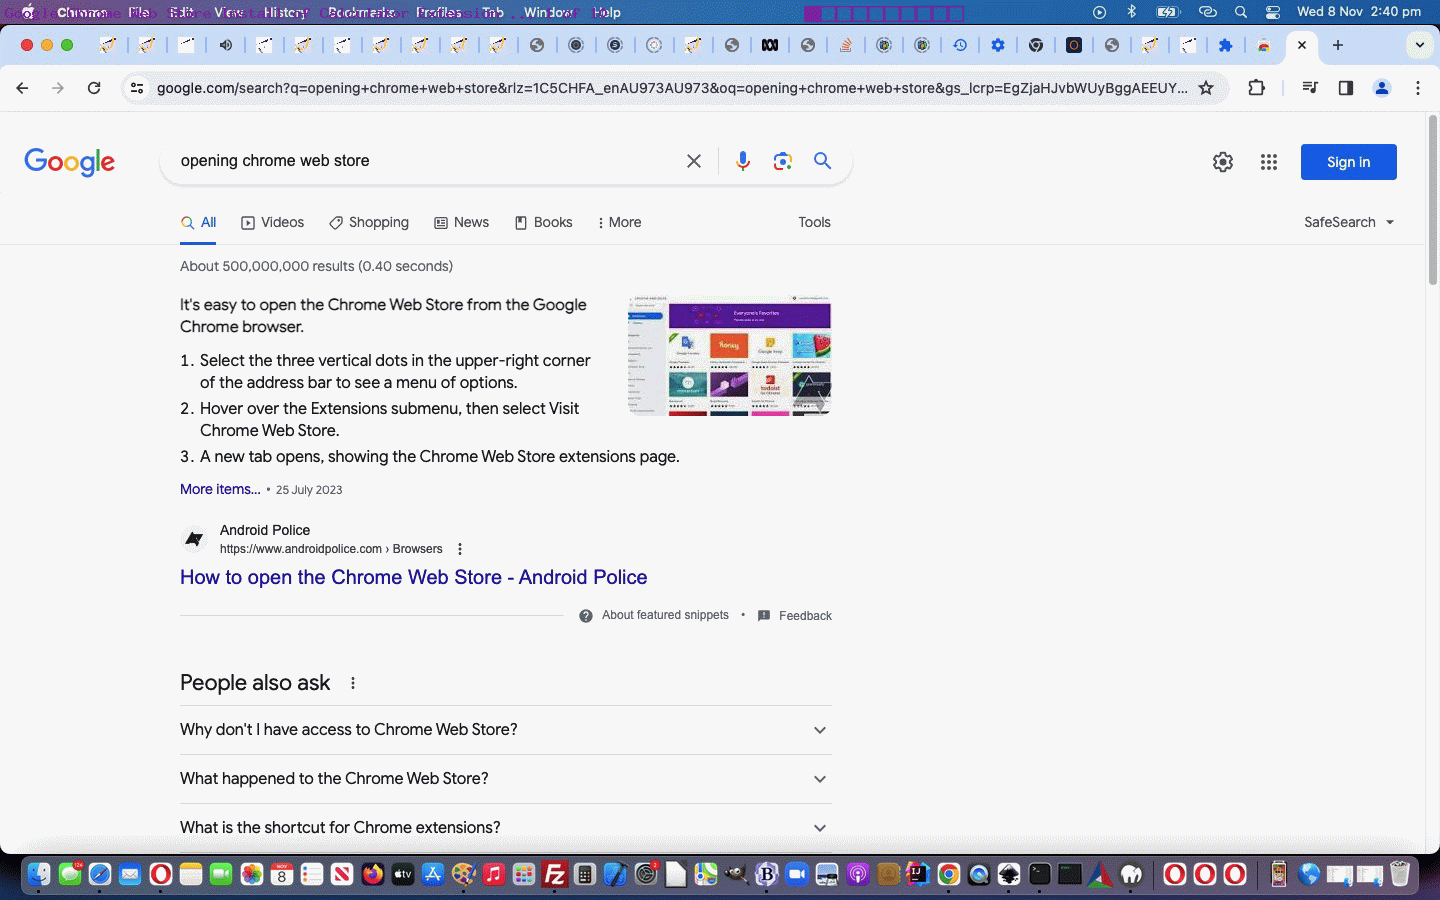Viewport: 1440px width, 900px height.
Task: Open featured snippet Chrome Web Store thumbnail
Action: pos(729,355)
